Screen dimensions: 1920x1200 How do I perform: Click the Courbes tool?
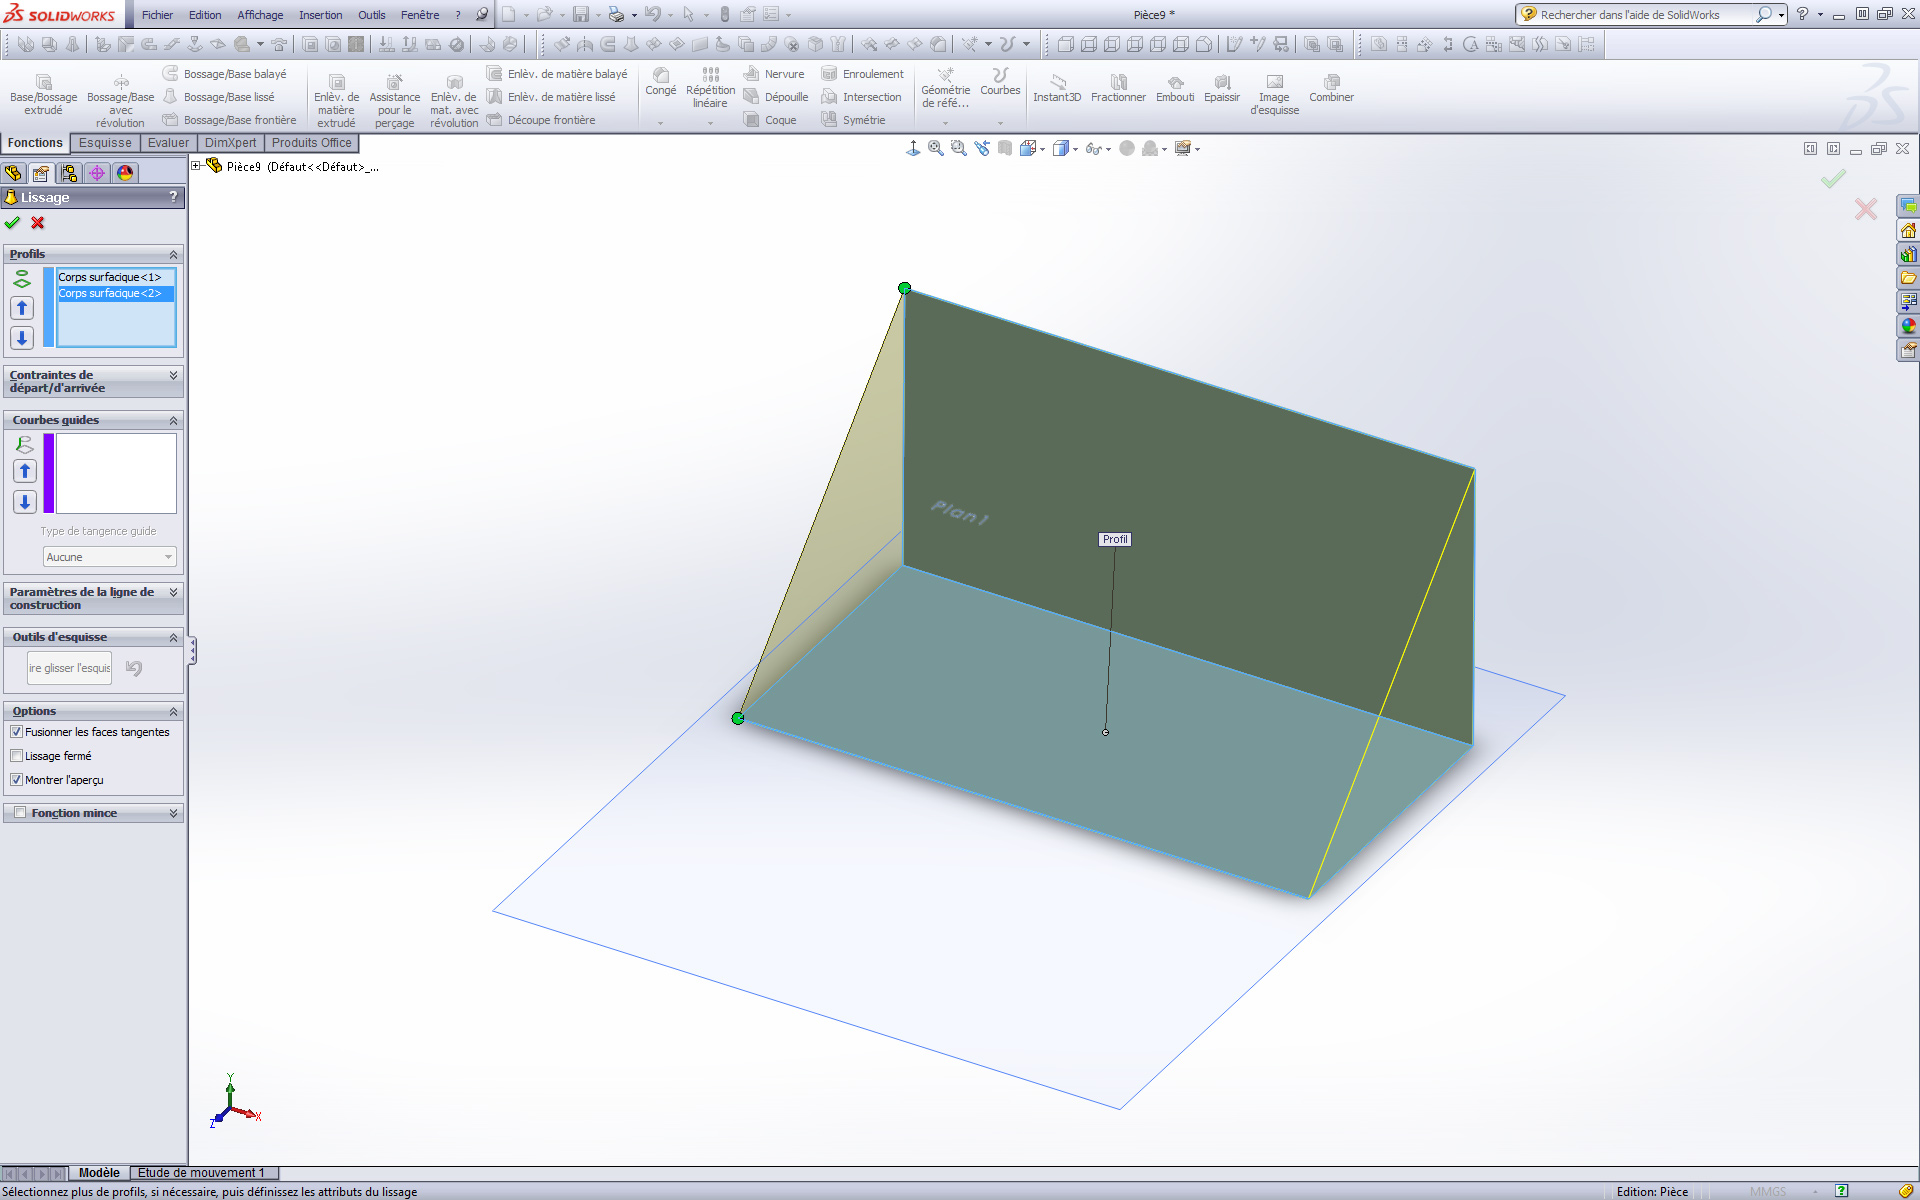coord(1000,83)
